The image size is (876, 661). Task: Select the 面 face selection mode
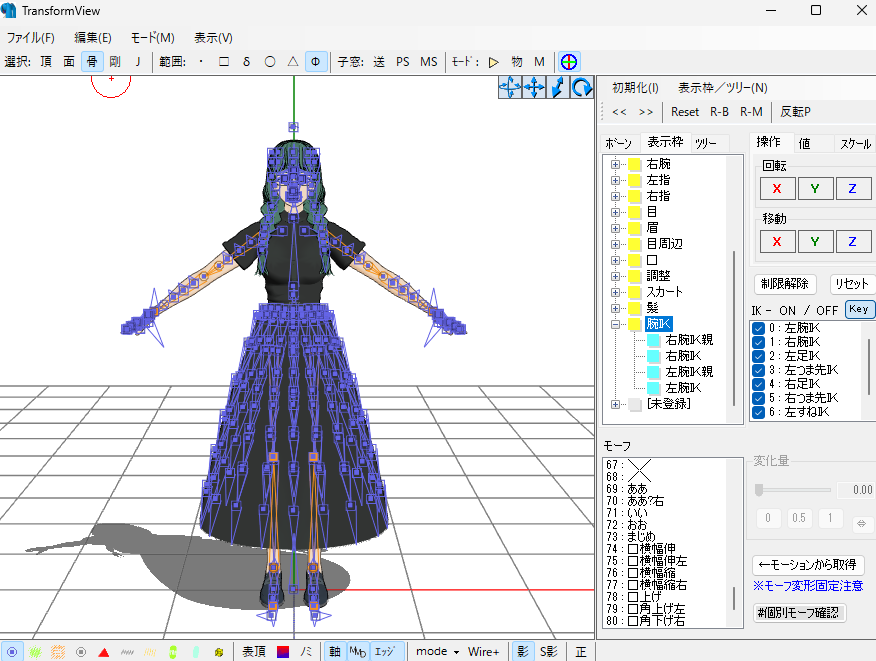tap(69, 61)
